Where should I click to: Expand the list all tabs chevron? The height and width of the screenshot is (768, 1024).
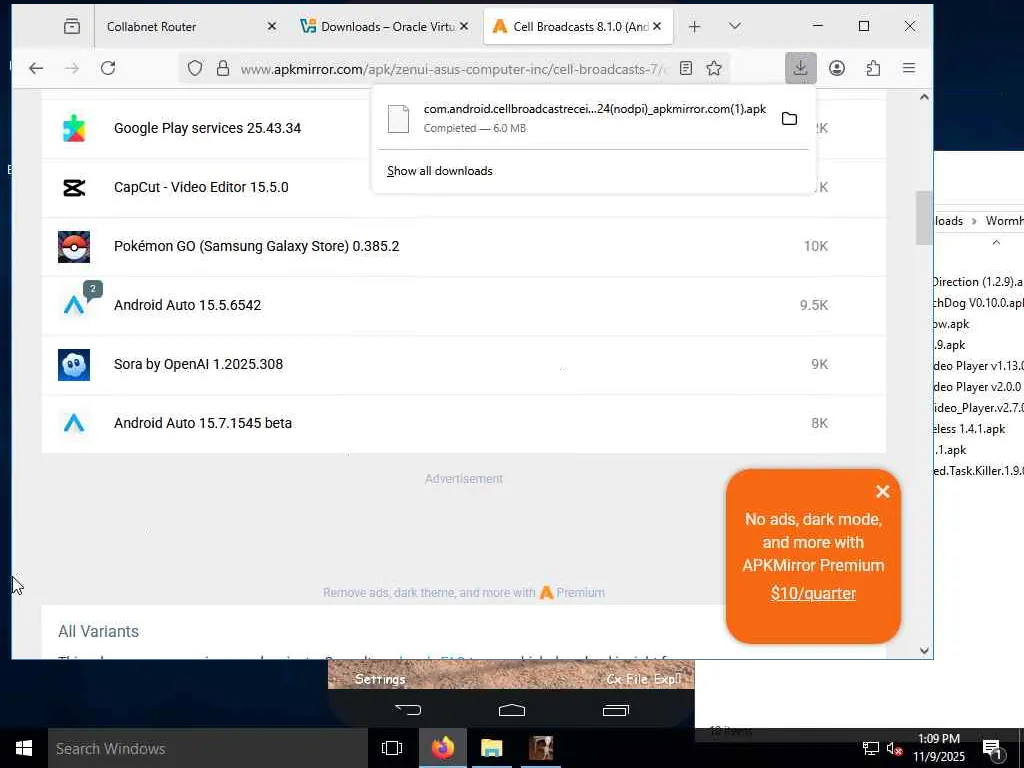pos(735,26)
